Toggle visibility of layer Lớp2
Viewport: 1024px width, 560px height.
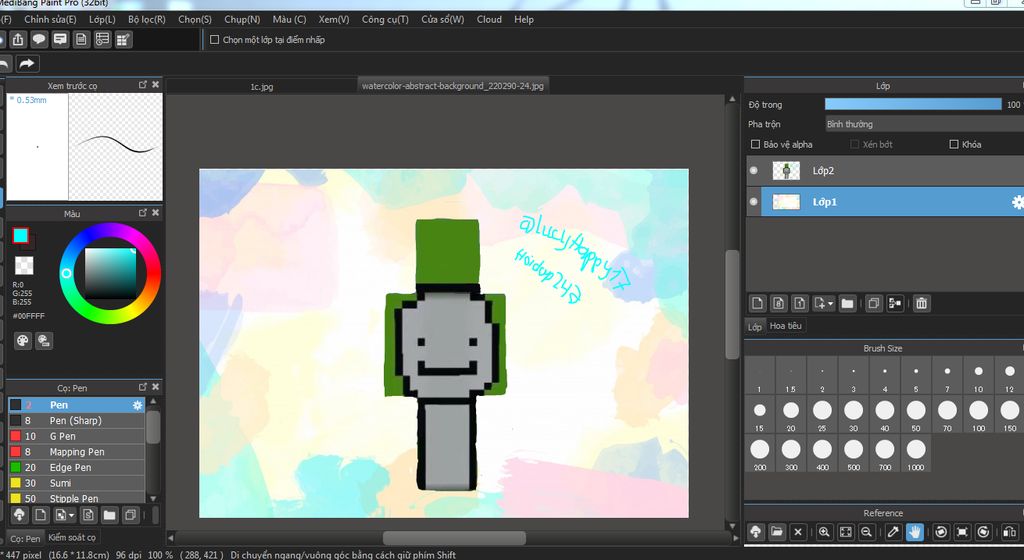[754, 170]
